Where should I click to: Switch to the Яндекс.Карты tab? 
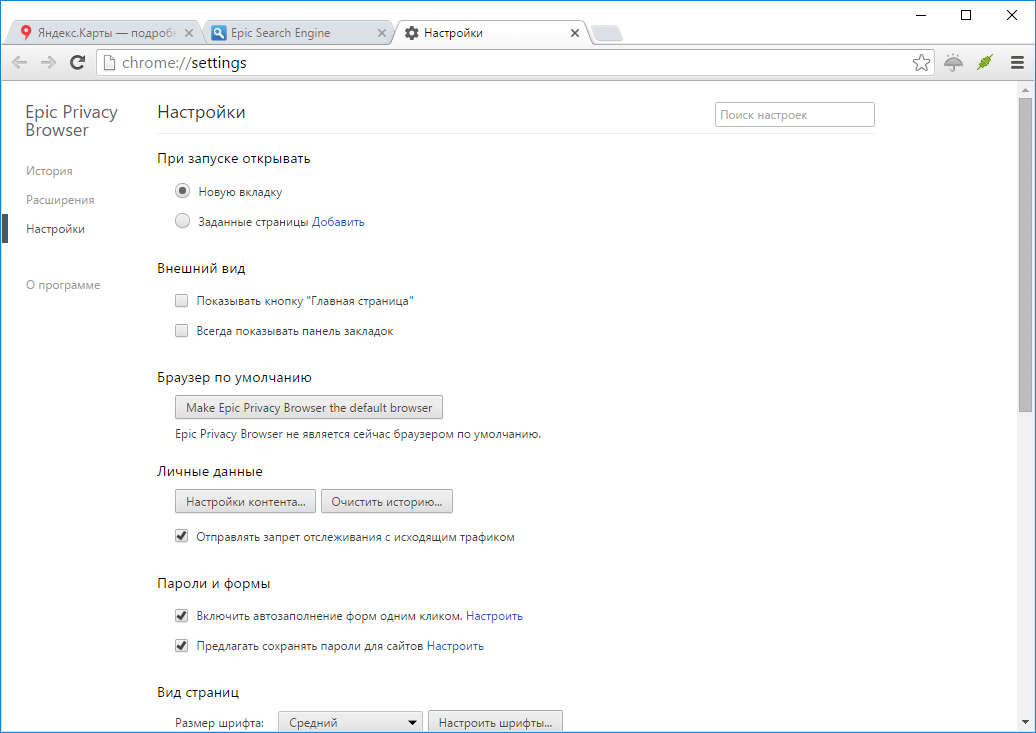point(106,33)
